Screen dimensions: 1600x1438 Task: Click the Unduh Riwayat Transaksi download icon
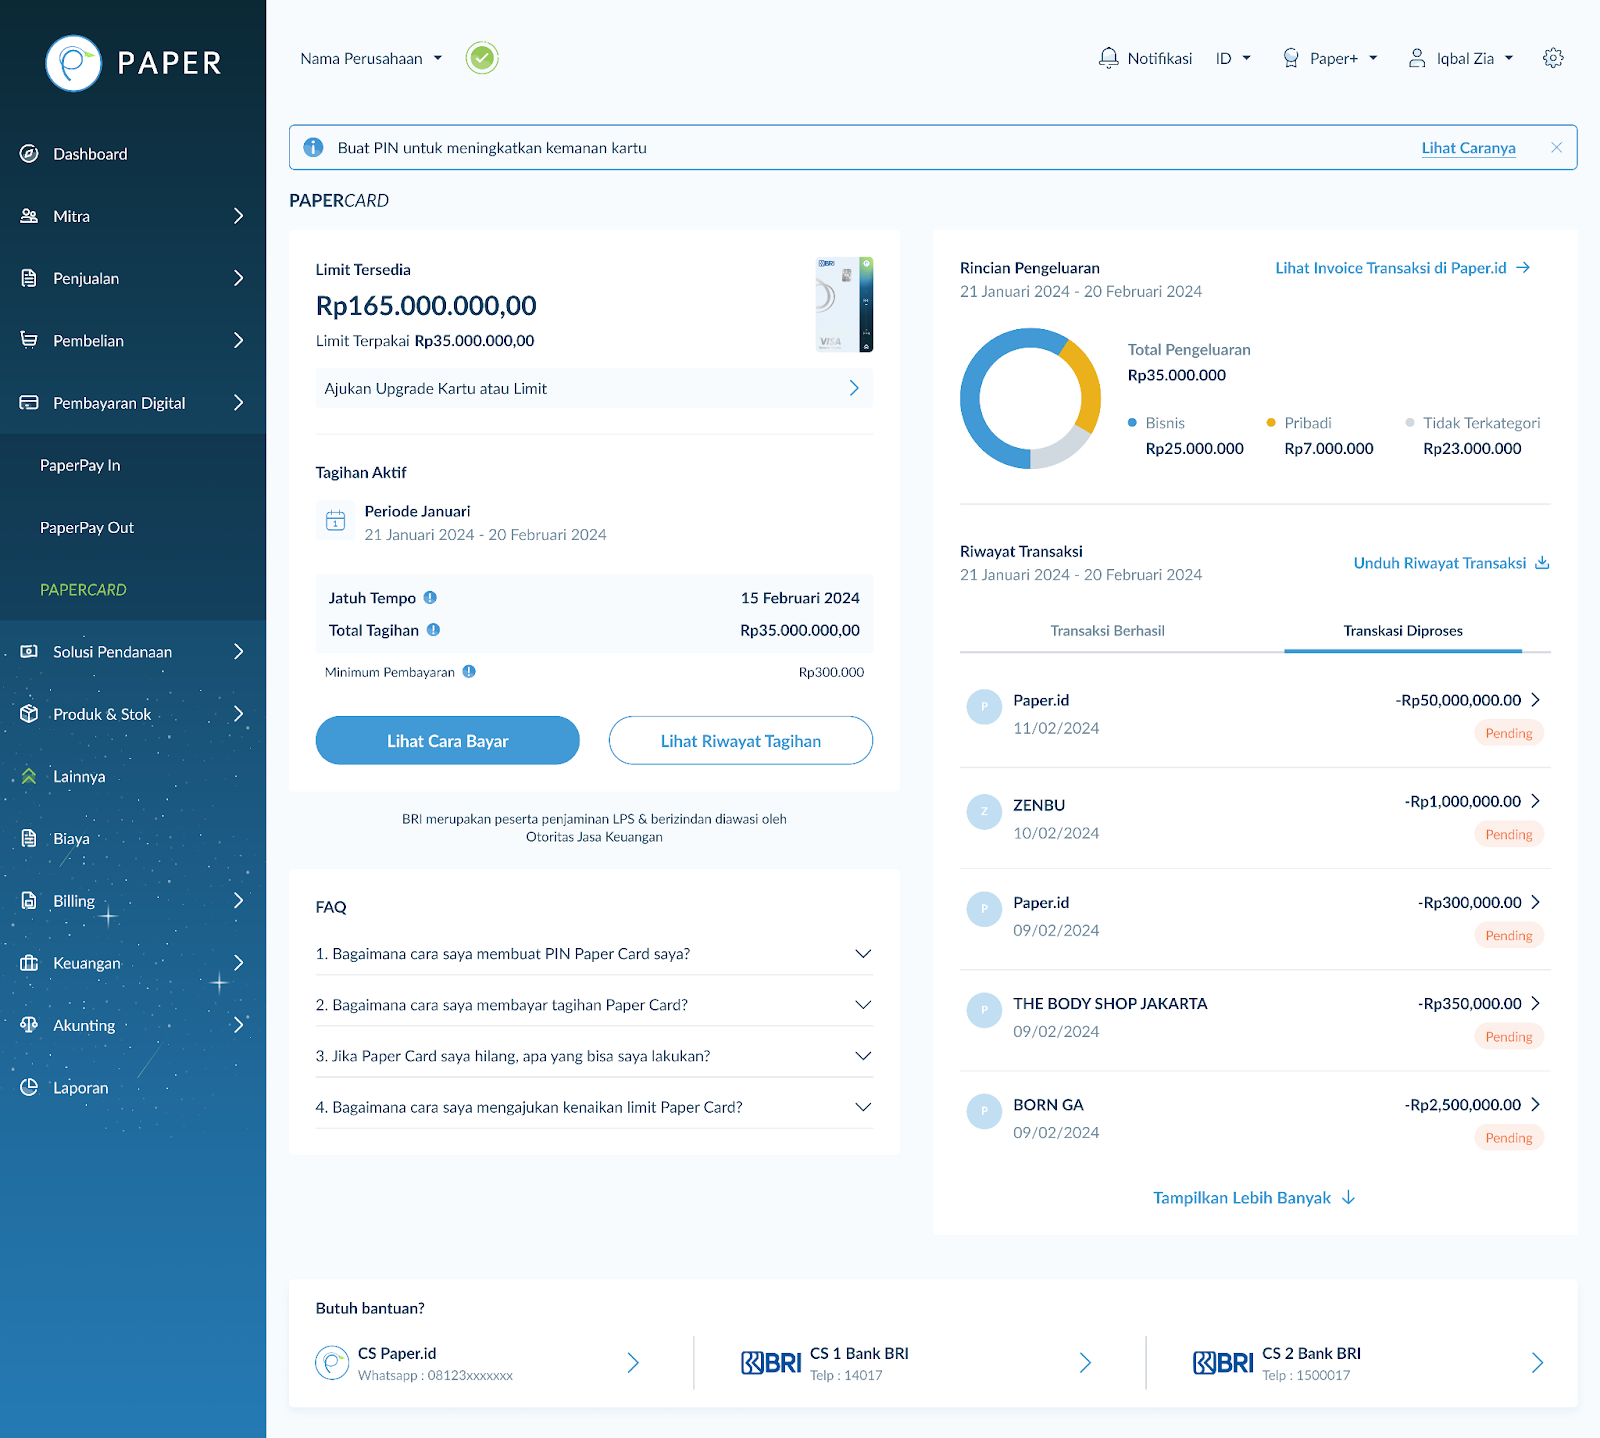point(1542,563)
